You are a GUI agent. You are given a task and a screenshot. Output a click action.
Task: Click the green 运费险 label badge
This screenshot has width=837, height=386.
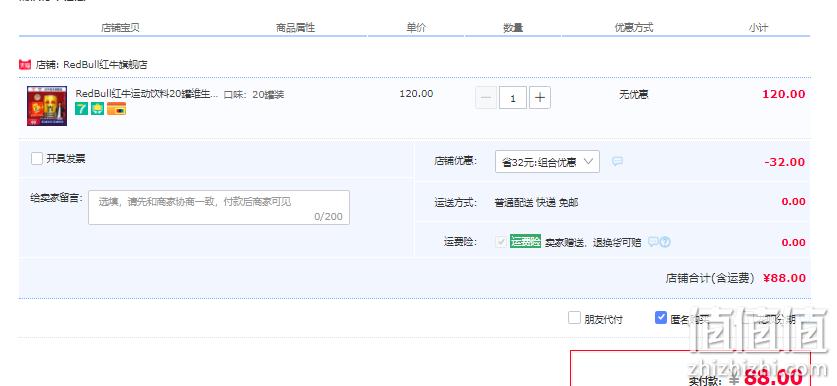(x=525, y=241)
